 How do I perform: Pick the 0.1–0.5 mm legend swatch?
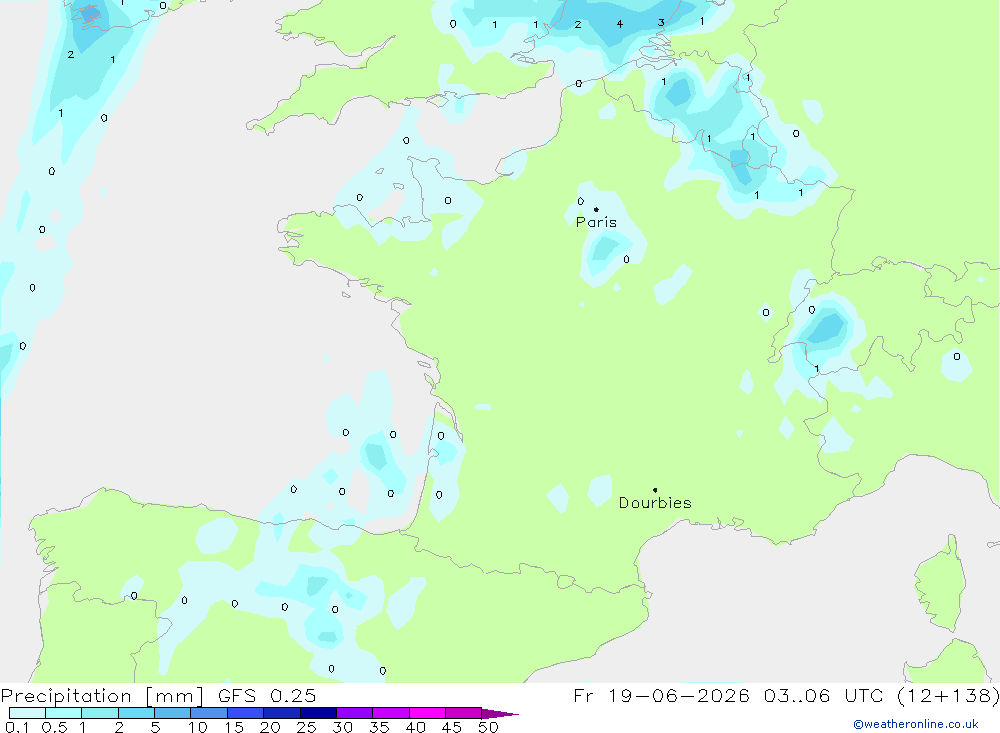click(x=27, y=713)
